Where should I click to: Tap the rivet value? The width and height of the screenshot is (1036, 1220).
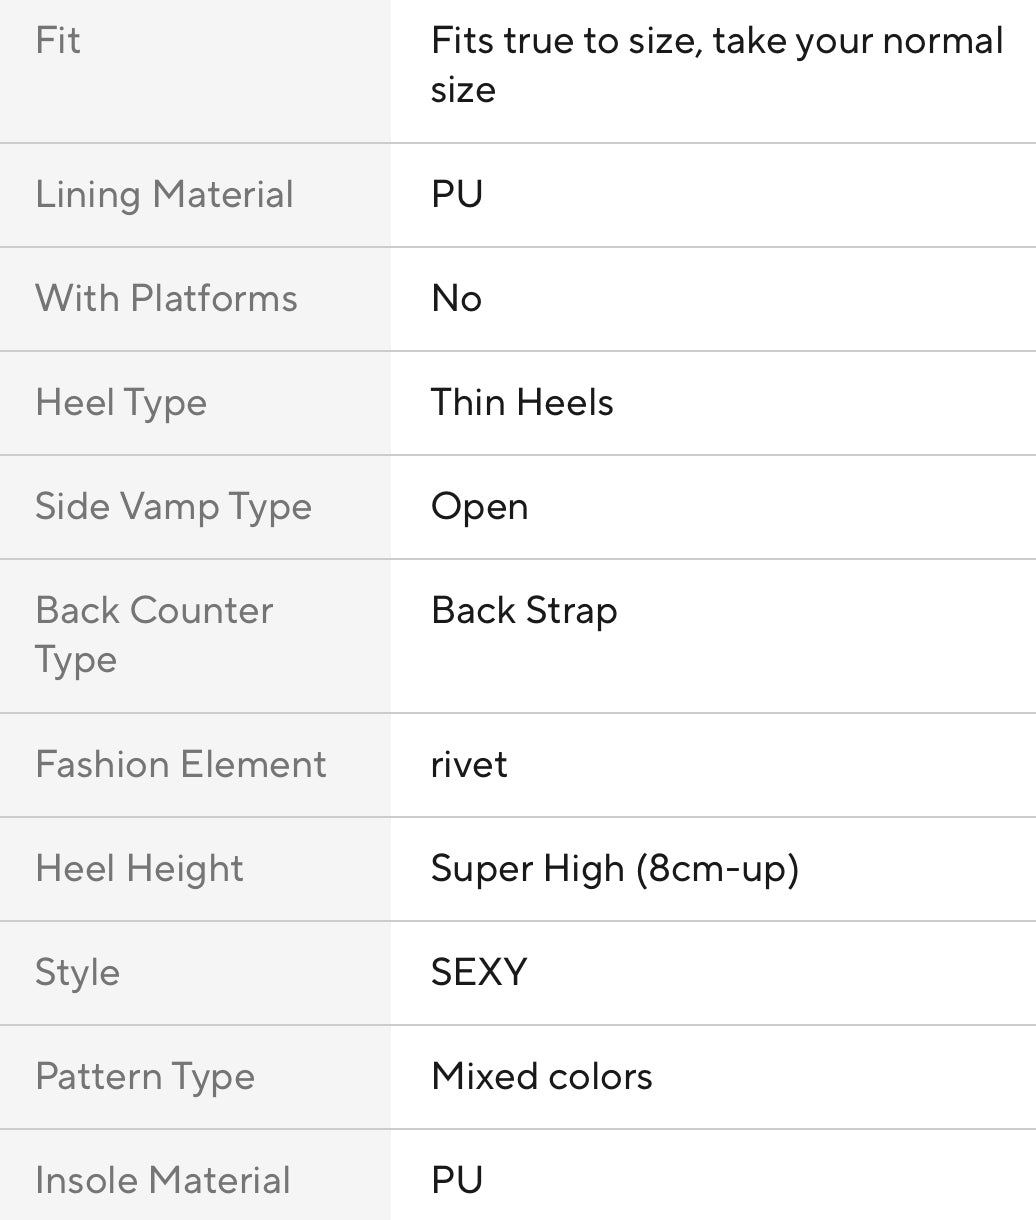469,765
